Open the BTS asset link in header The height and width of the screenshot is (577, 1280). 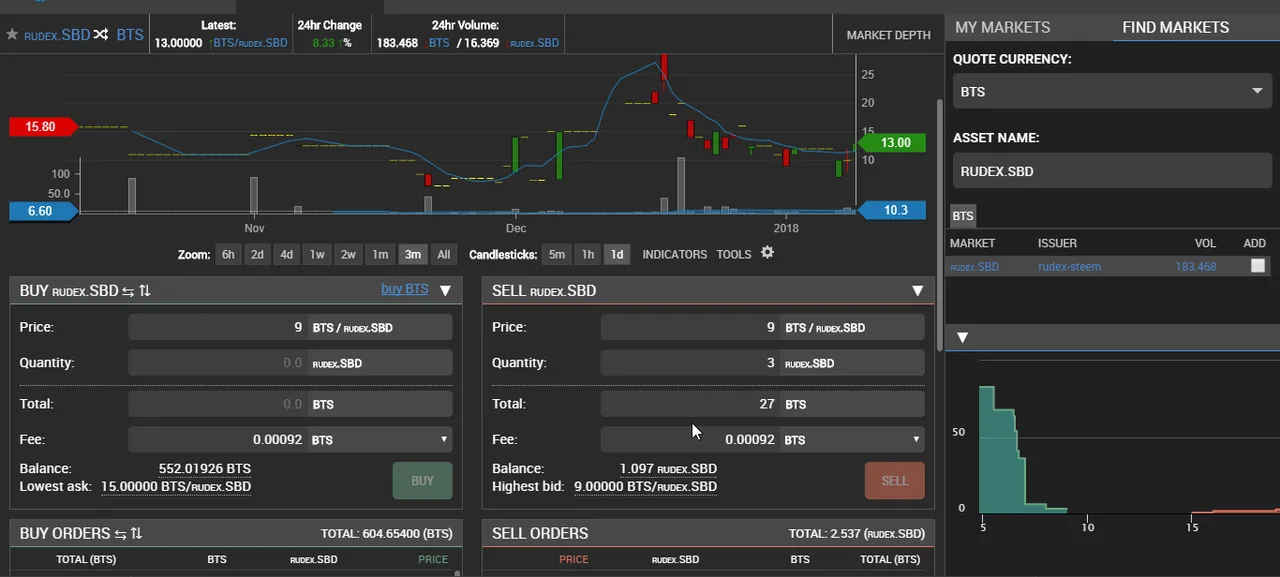130,35
